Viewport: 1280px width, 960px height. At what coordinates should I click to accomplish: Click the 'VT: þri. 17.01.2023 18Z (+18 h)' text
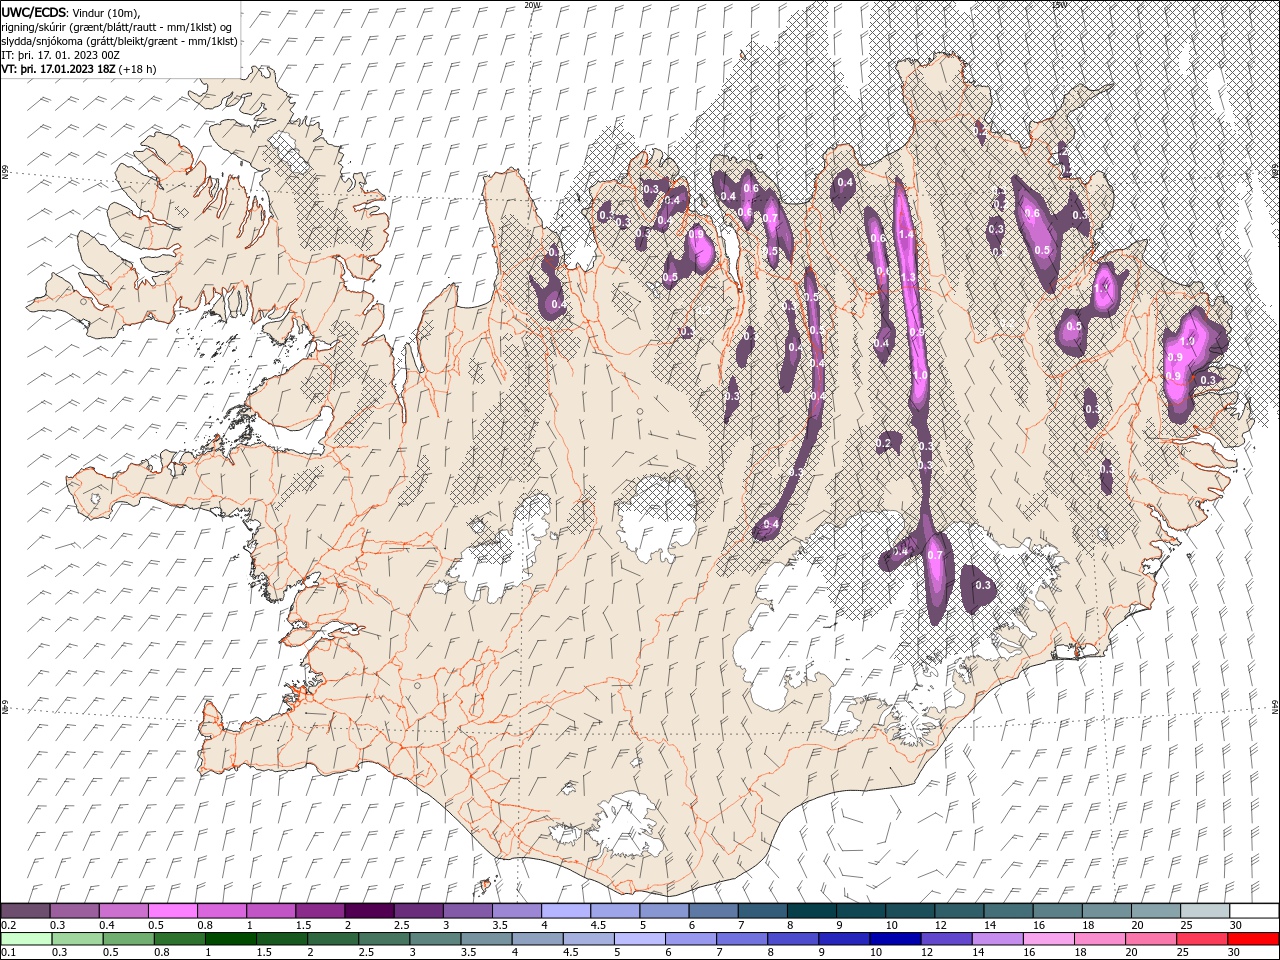(x=78, y=69)
